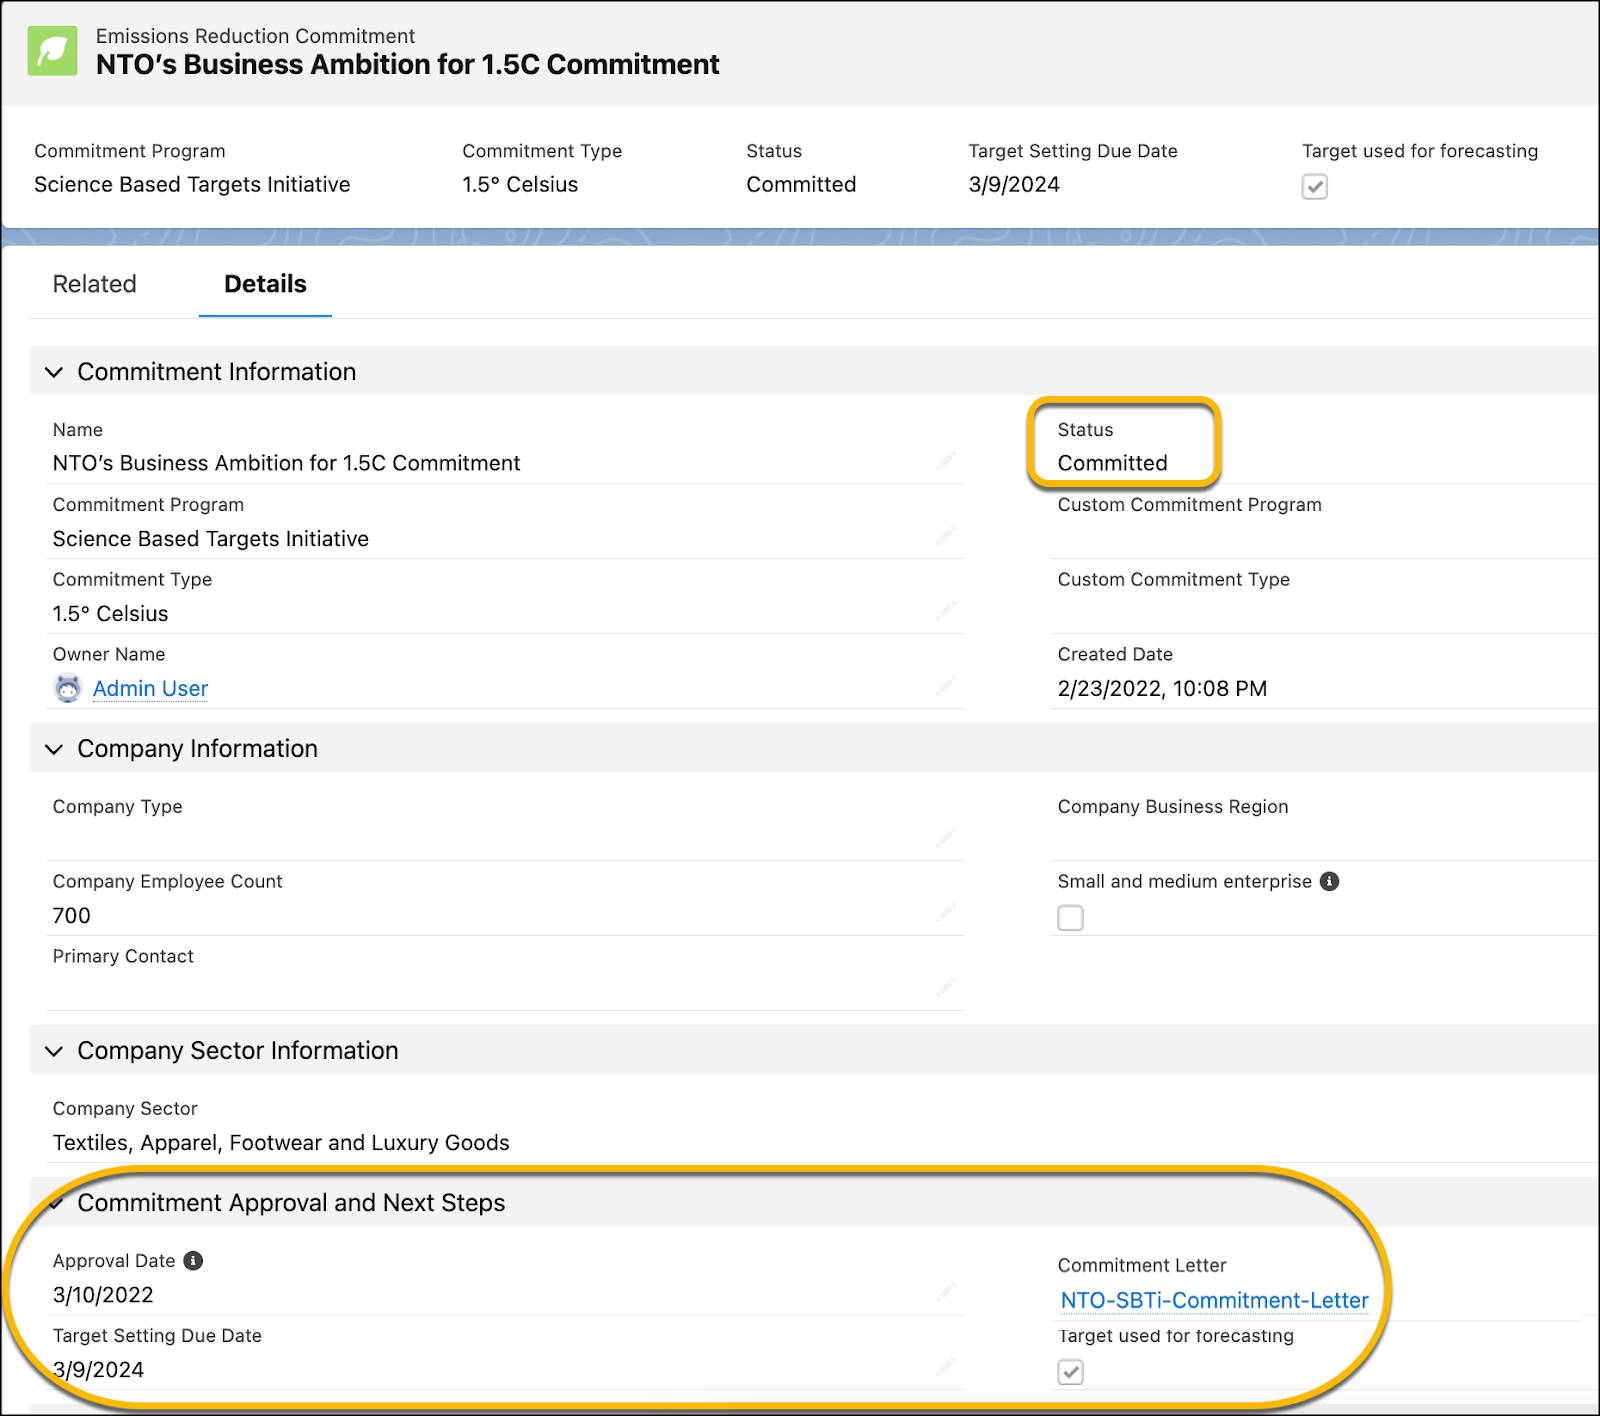1600x1416 pixels.
Task: Click the header 1.5° Celsius Commitment Type value
Action: tap(520, 184)
